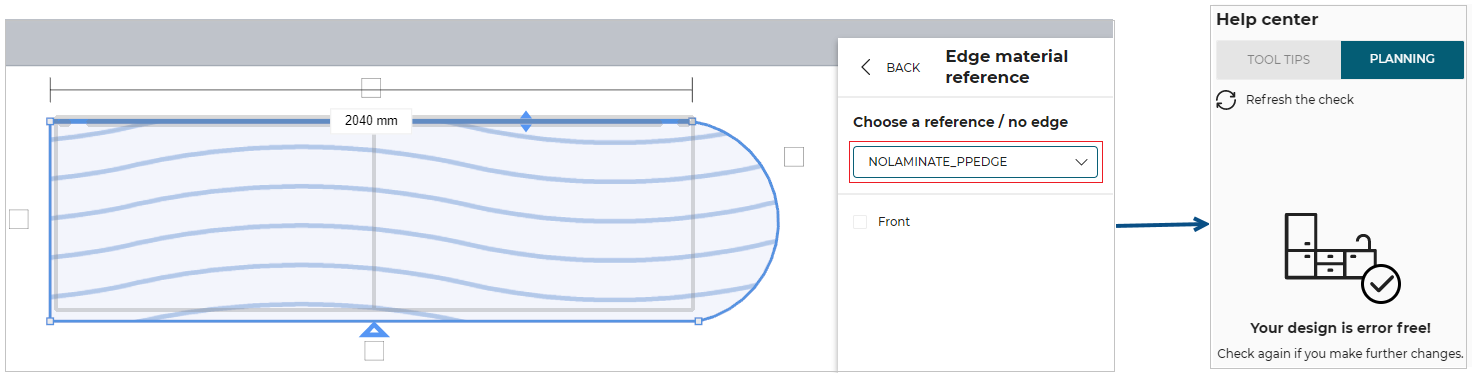The height and width of the screenshot is (377, 1472).
Task: Click the Refresh the check link
Action: click(x=1299, y=100)
